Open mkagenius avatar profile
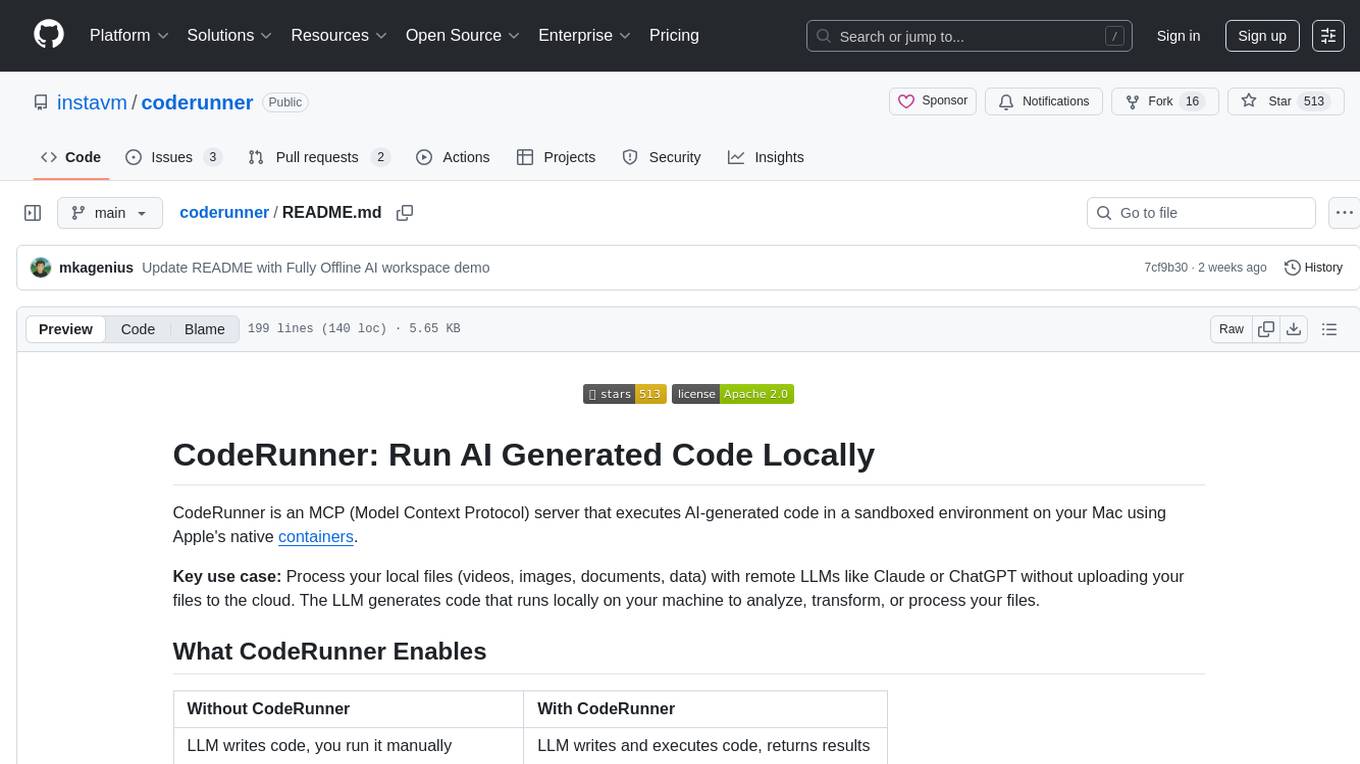1360x764 pixels. 41,267
